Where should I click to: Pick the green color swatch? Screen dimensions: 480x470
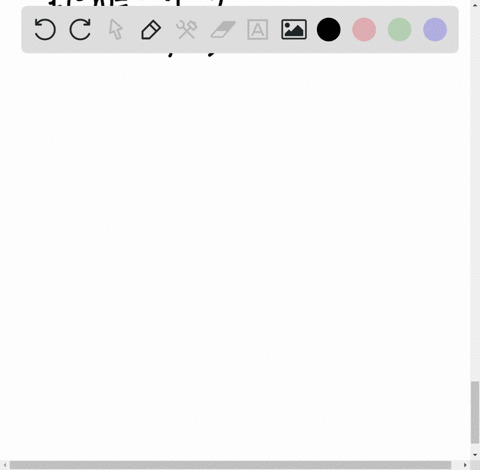tap(400, 30)
